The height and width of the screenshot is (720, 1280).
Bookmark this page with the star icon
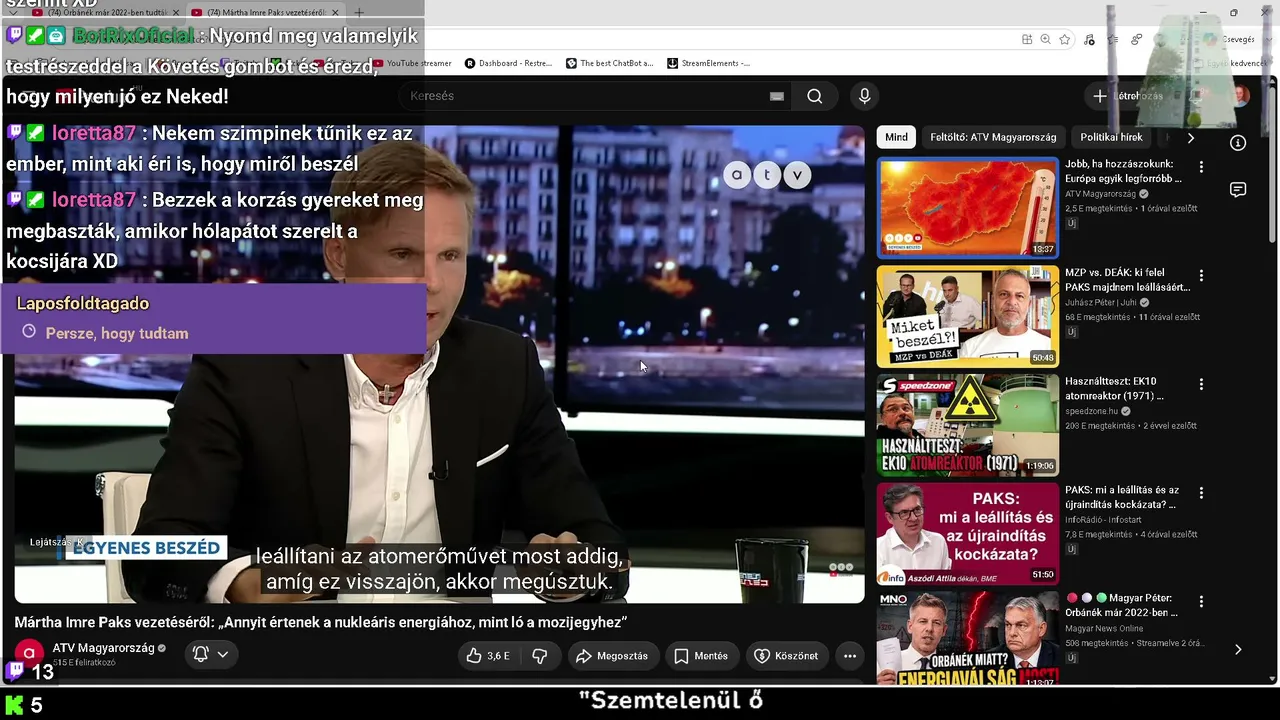tap(1065, 40)
